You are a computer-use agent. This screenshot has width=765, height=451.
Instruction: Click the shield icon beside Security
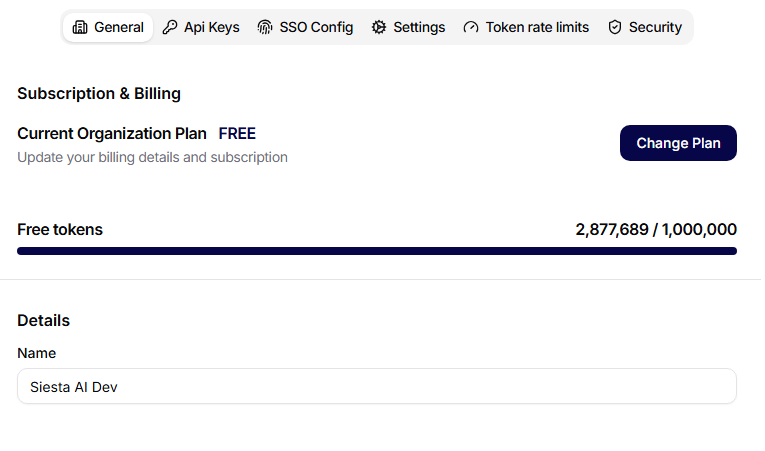click(615, 27)
